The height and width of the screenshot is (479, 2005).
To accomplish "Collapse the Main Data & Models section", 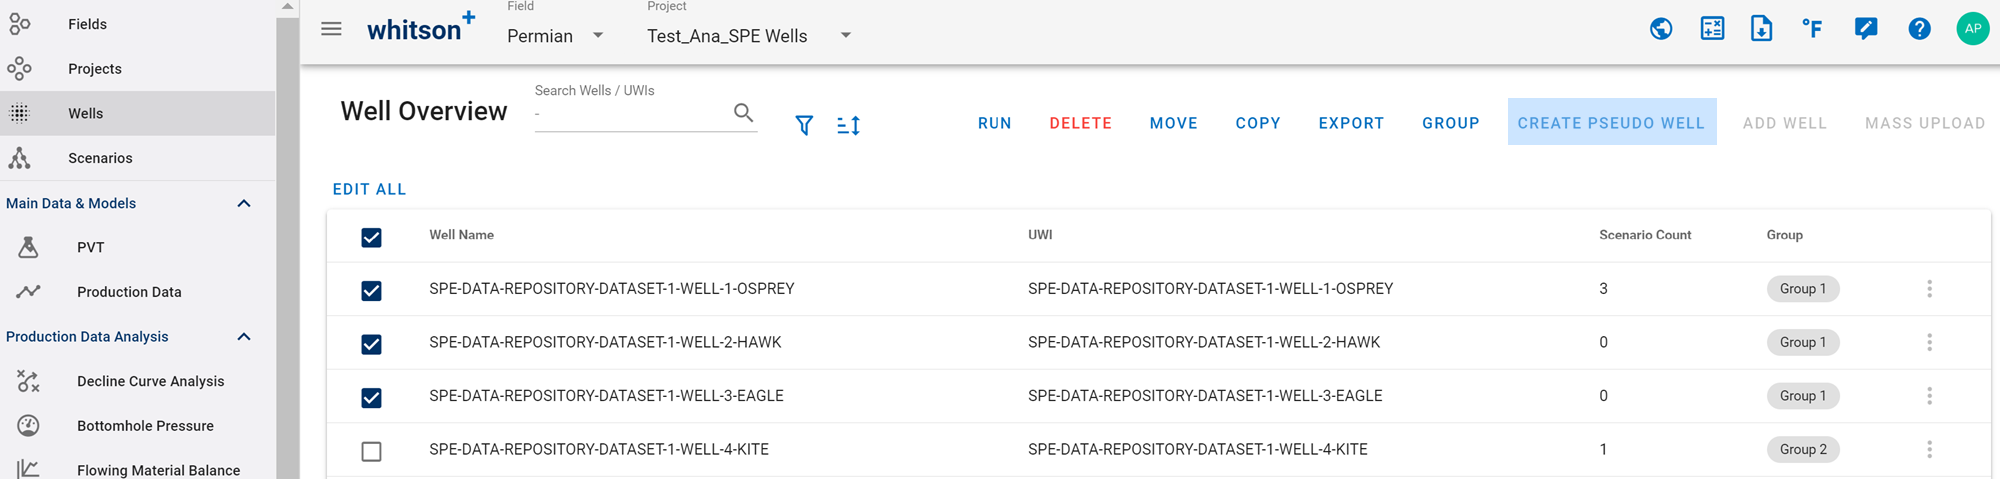I will point(244,204).
